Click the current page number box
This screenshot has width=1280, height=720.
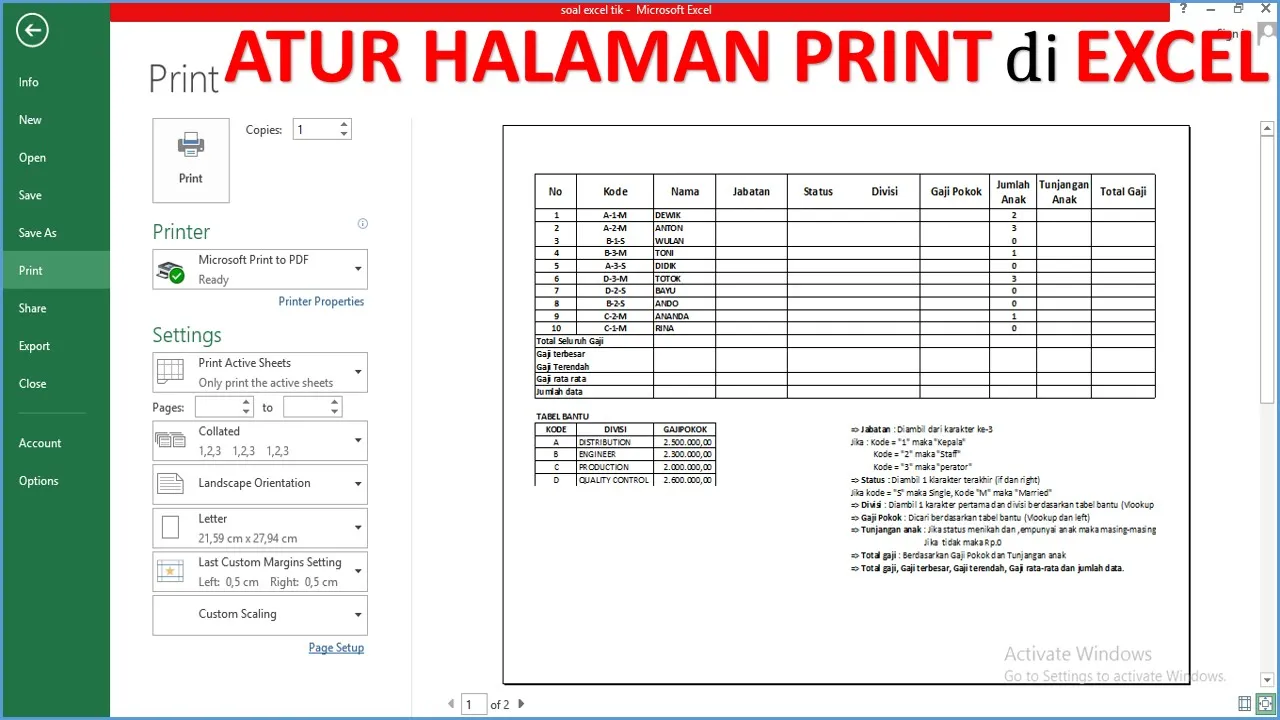point(475,704)
